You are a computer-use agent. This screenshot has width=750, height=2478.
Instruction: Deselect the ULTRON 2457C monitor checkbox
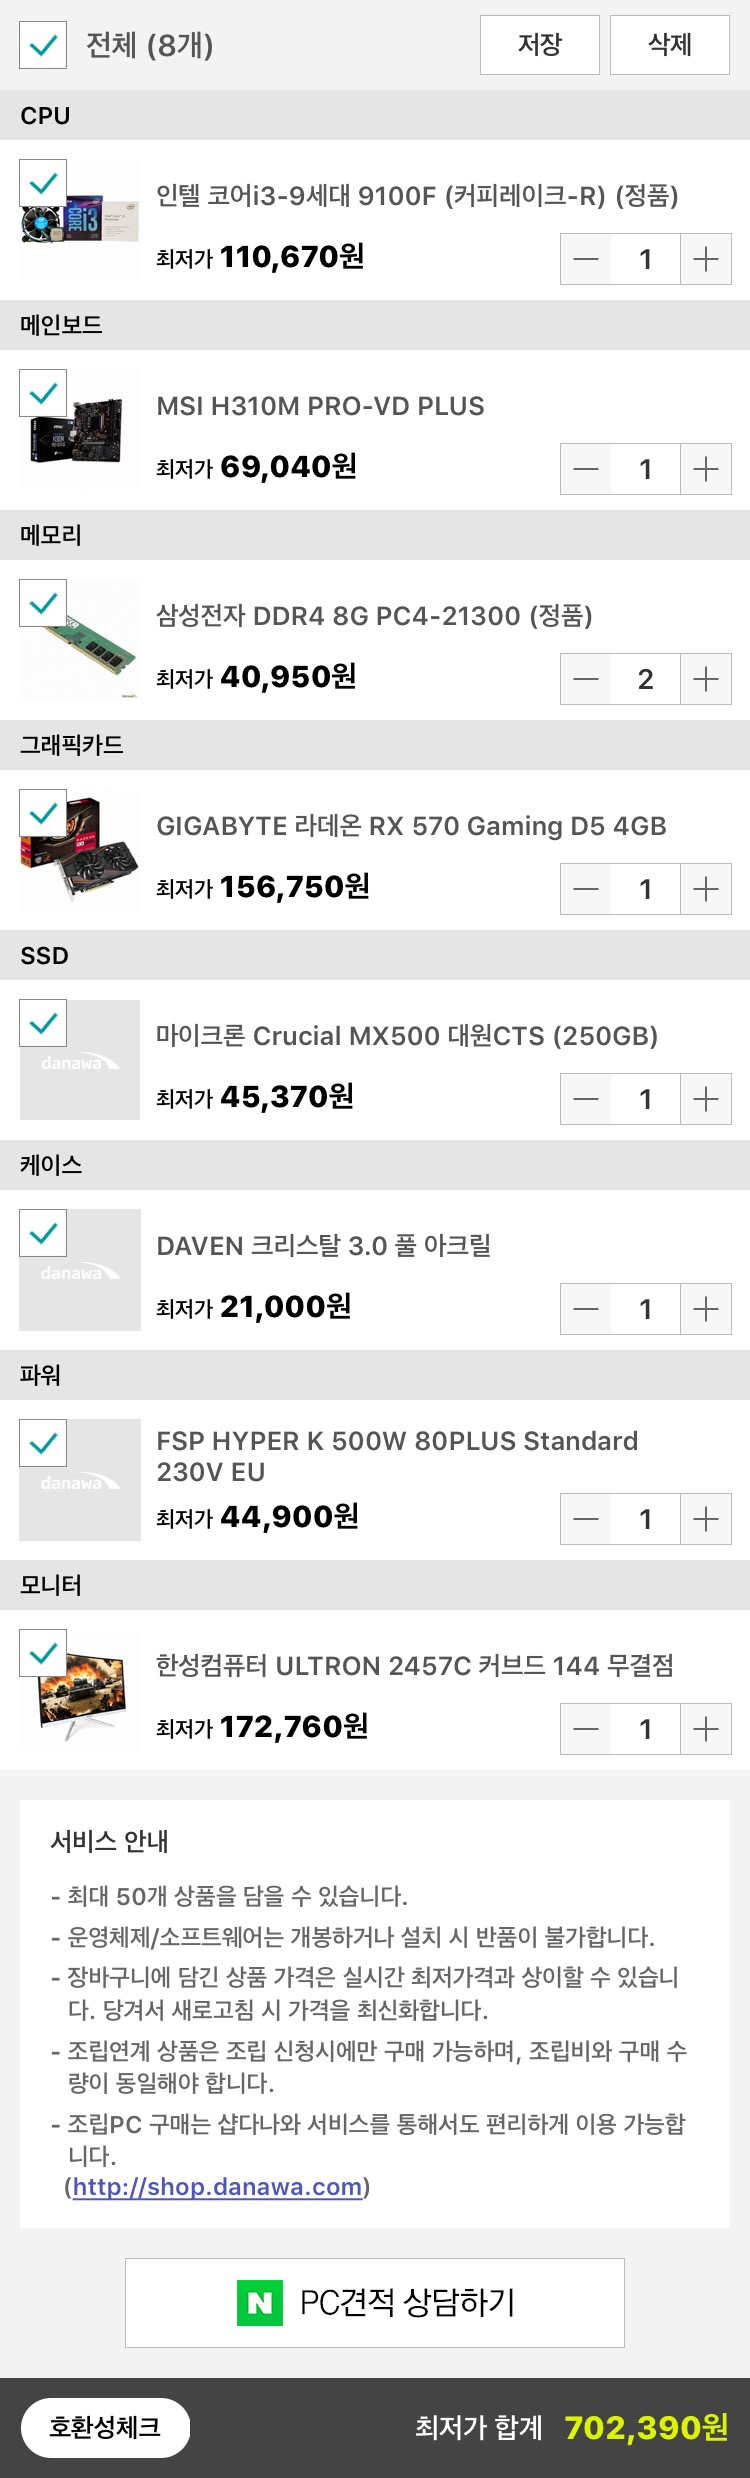click(43, 1654)
